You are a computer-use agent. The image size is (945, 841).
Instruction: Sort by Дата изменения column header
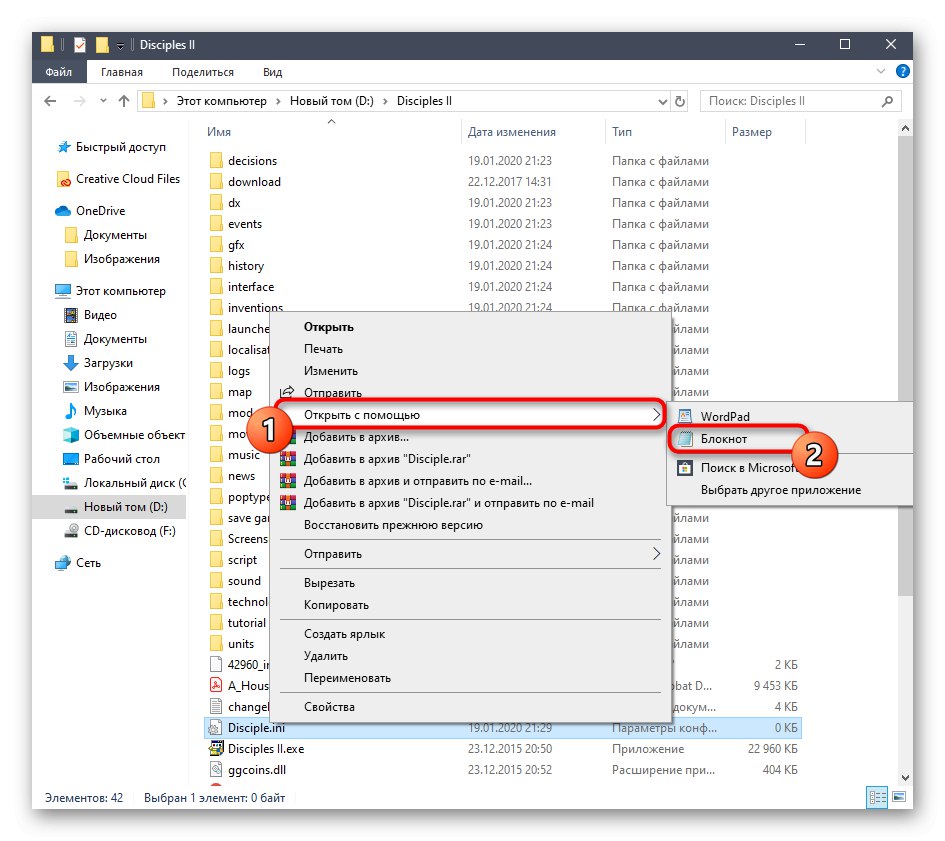click(512, 132)
